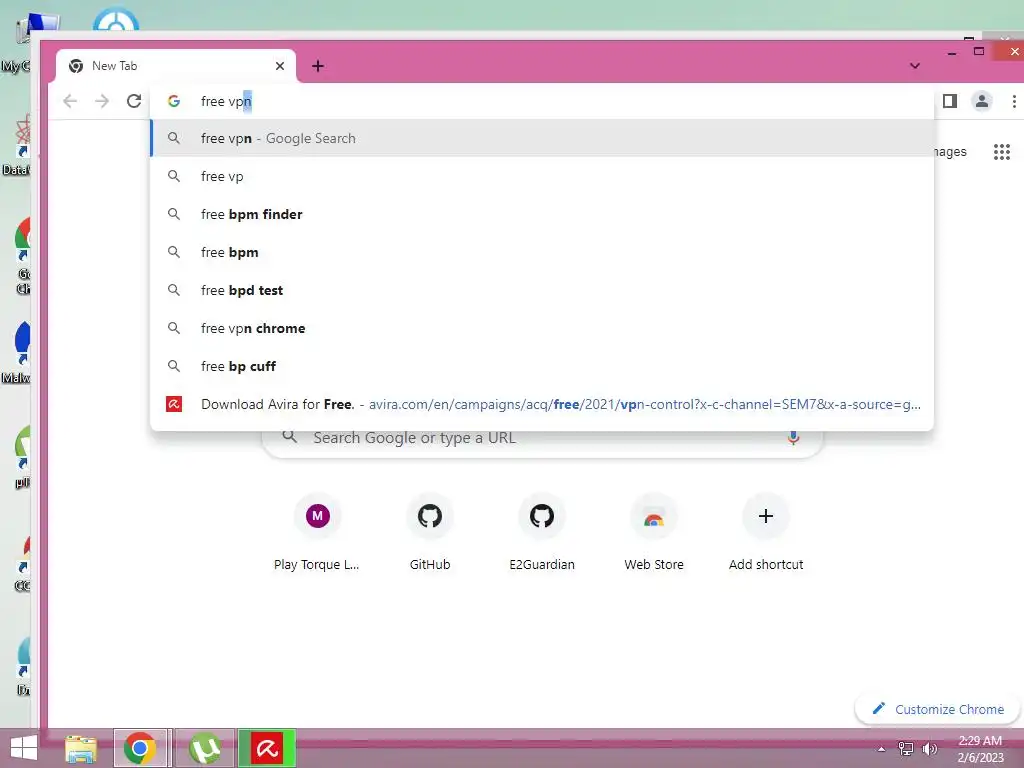Open the Chrome three-dot menu

point(1014,101)
